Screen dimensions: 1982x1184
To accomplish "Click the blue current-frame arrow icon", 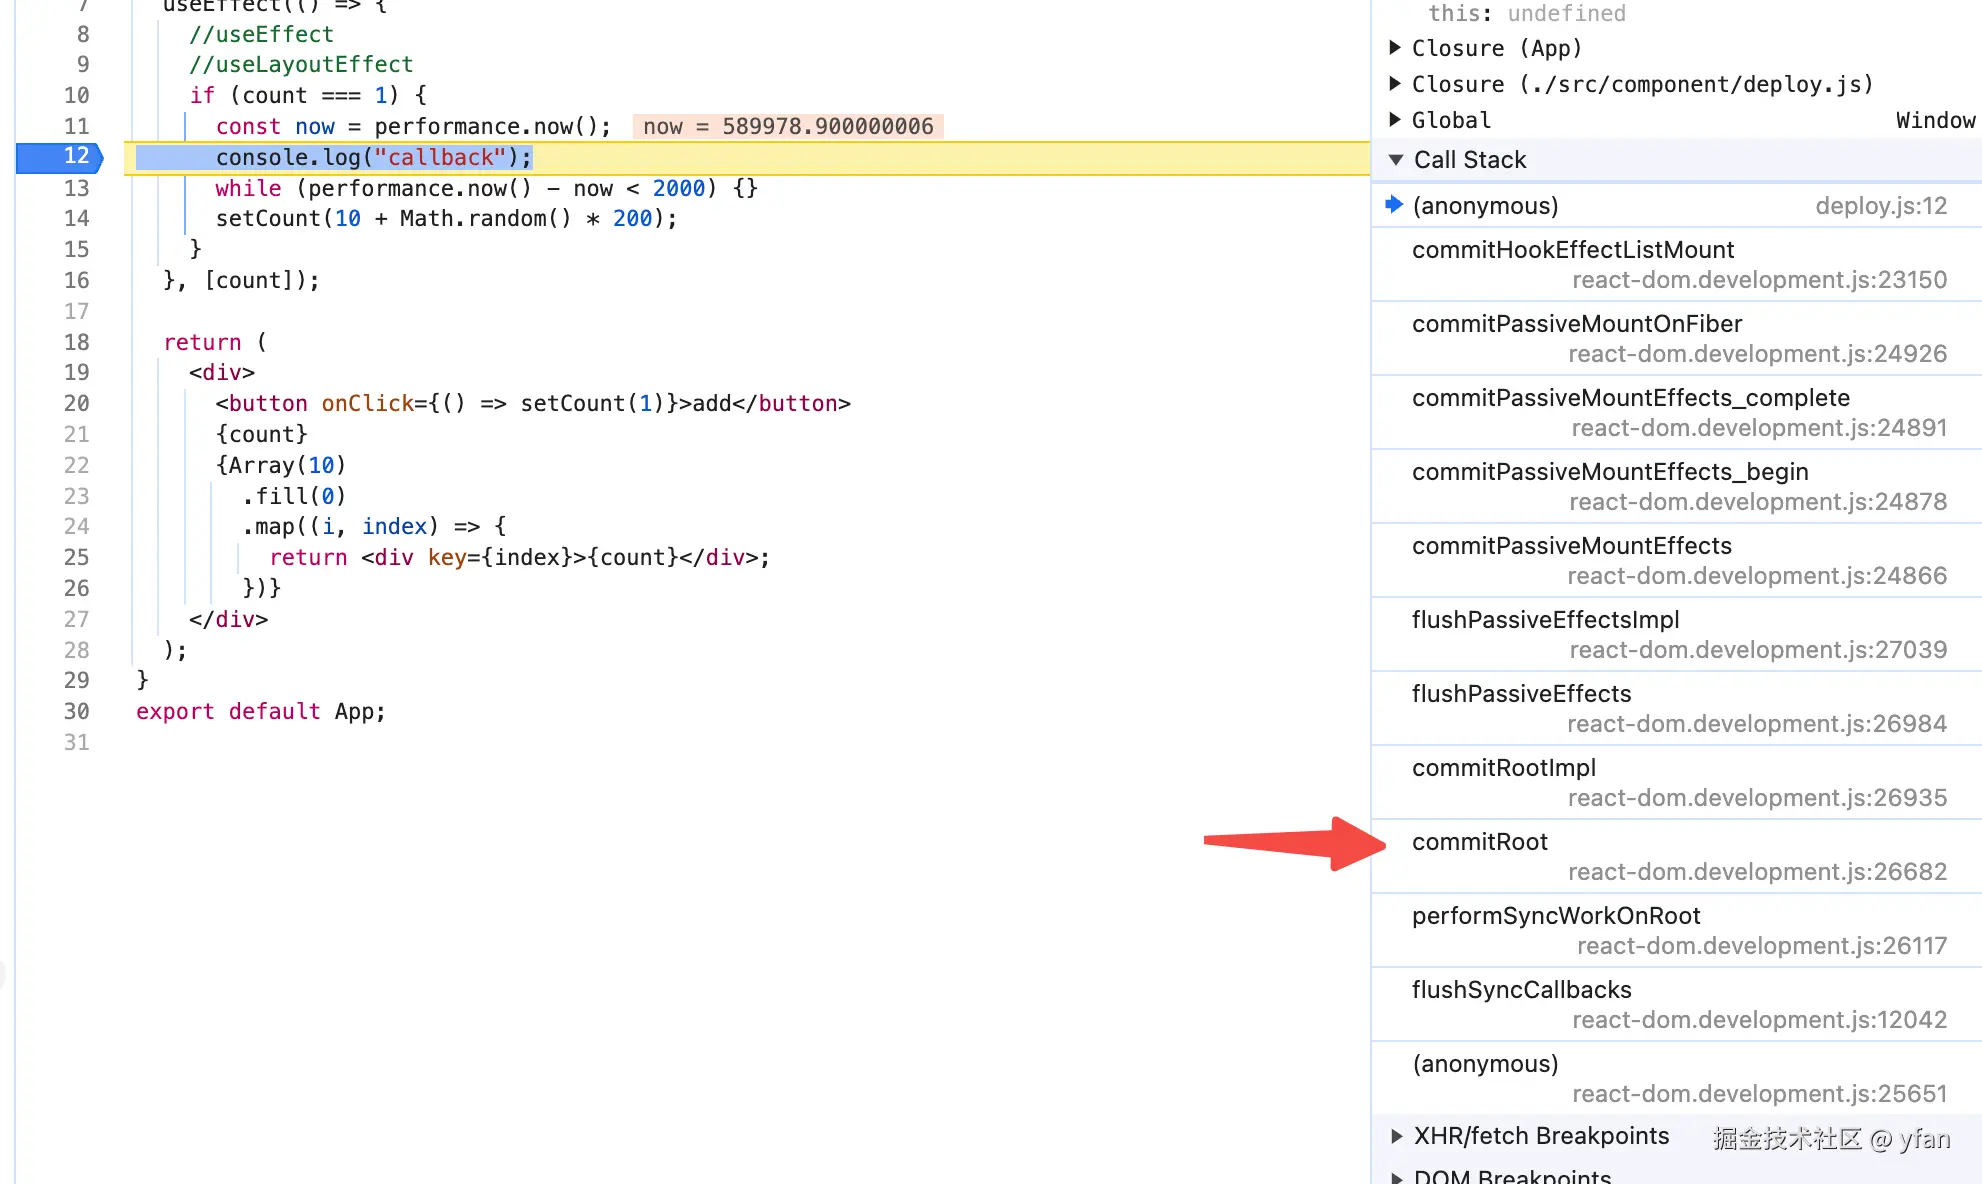I will click(1394, 205).
